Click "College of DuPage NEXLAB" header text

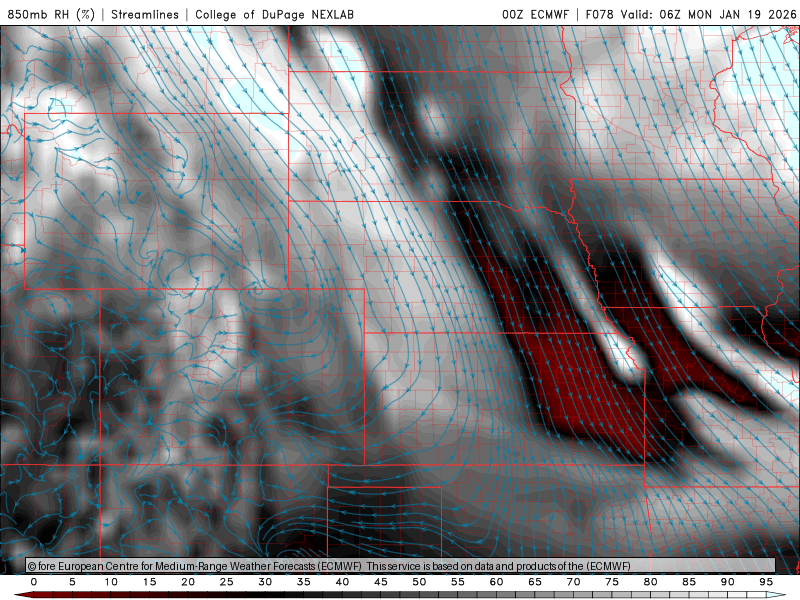pyautogui.click(x=274, y=14)
